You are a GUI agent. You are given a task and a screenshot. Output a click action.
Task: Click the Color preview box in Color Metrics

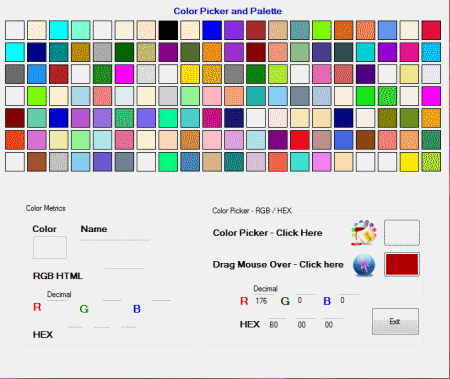(50, 247)
